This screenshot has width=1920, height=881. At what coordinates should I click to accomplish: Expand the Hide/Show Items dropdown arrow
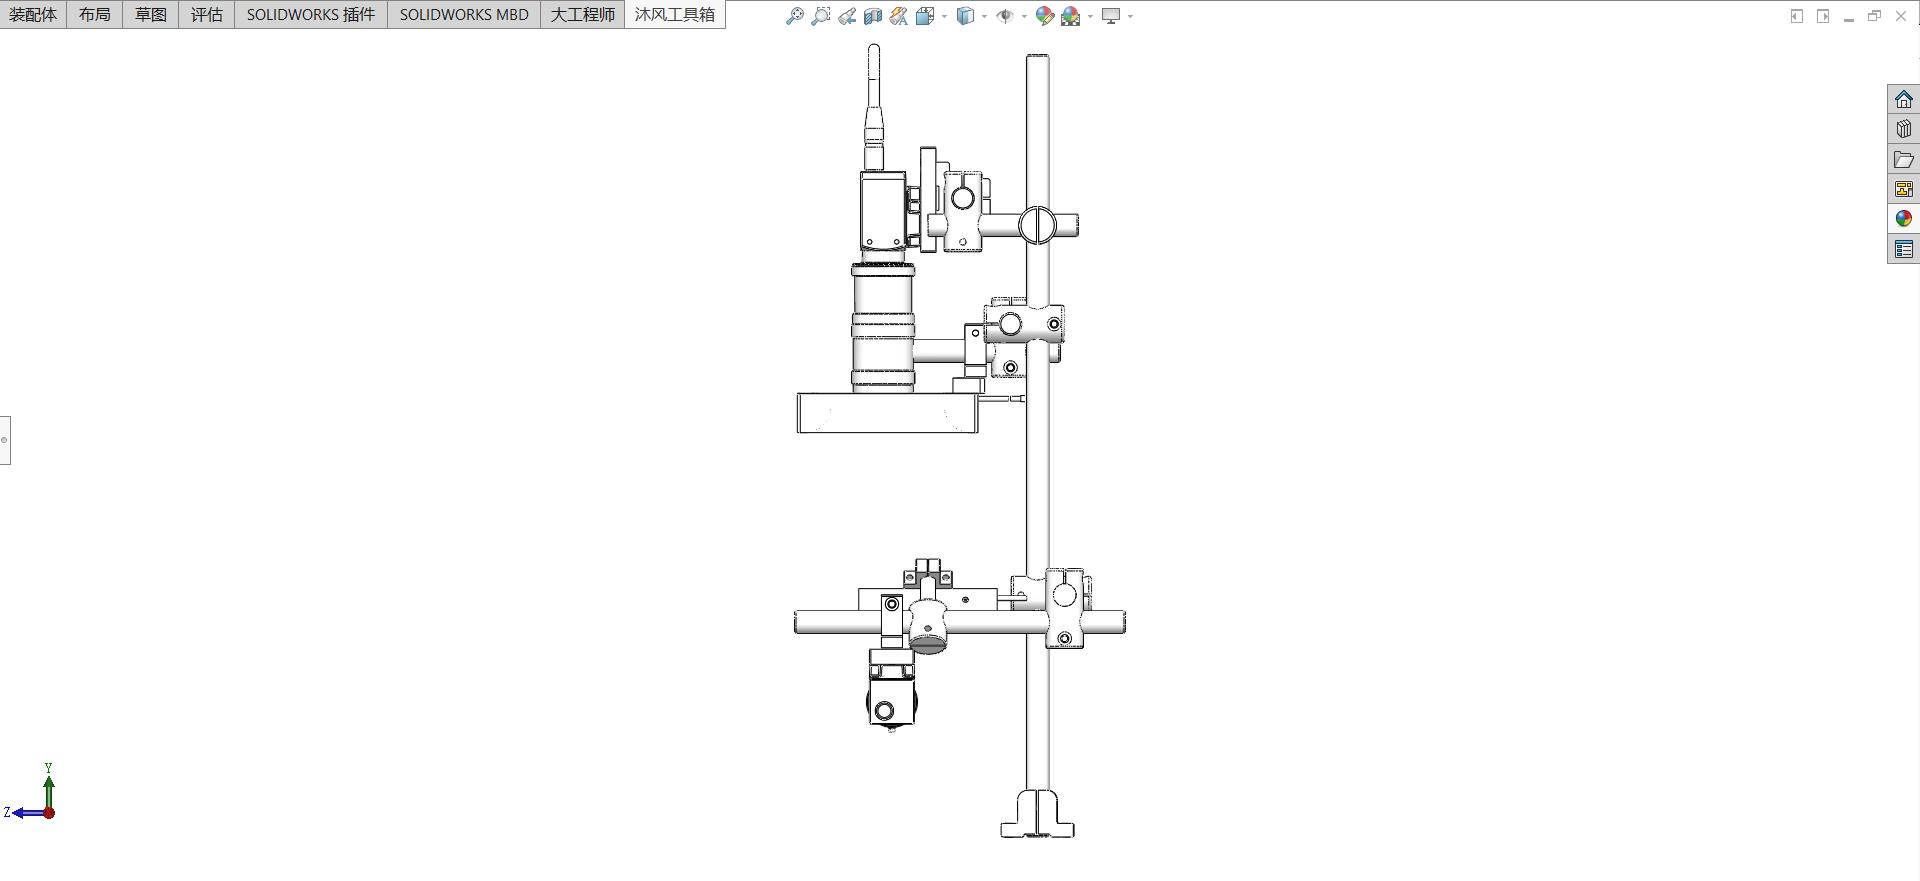click(x=1024, y=16)
